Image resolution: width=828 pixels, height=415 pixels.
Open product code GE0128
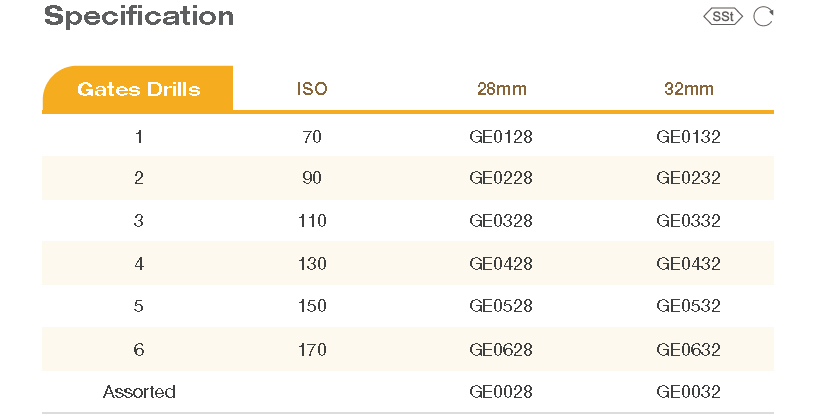500,136
